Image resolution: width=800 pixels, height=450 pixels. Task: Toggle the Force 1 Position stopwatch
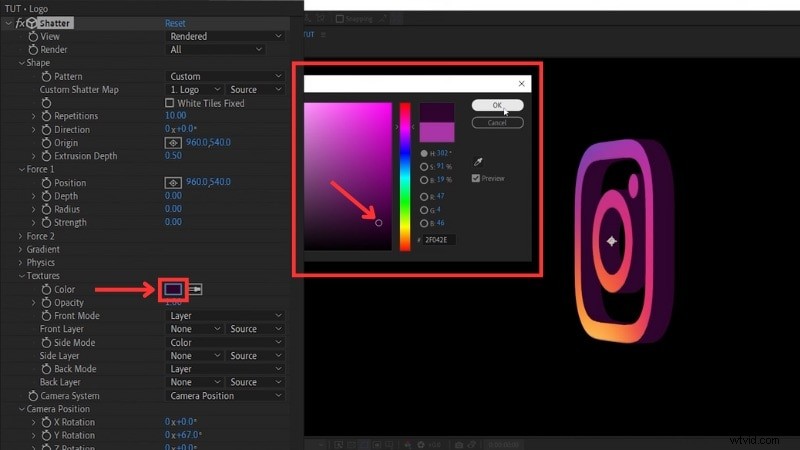coord(46,183)
